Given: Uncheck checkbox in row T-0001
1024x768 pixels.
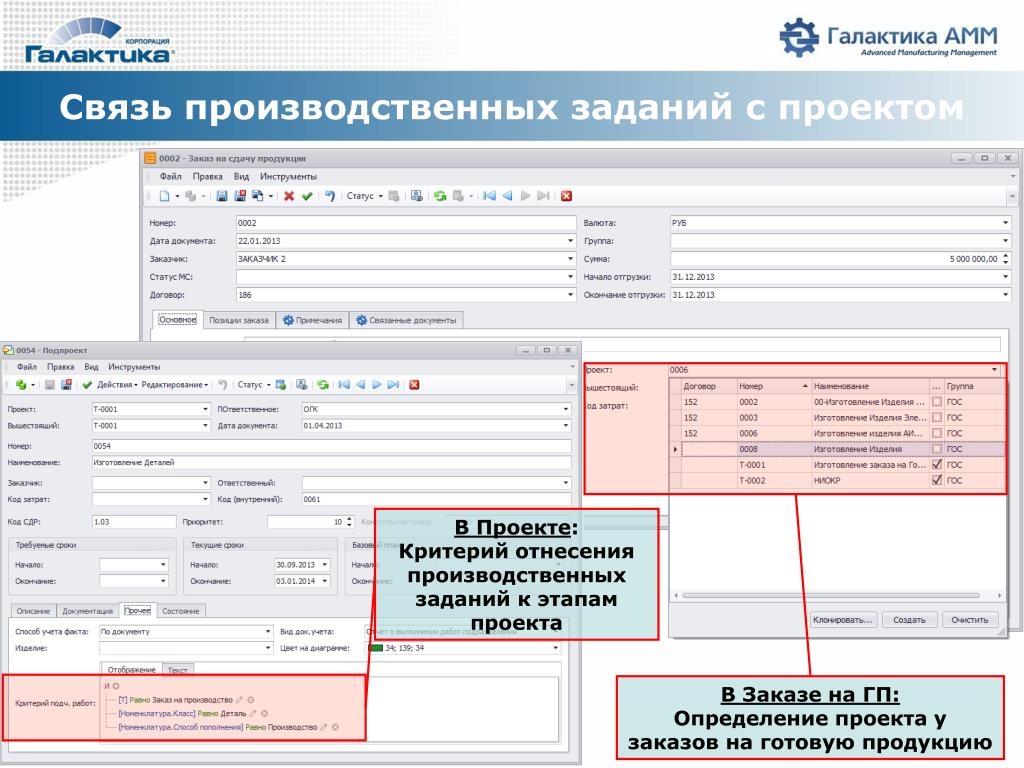Looking at the screenshot, I should [937, 464].
